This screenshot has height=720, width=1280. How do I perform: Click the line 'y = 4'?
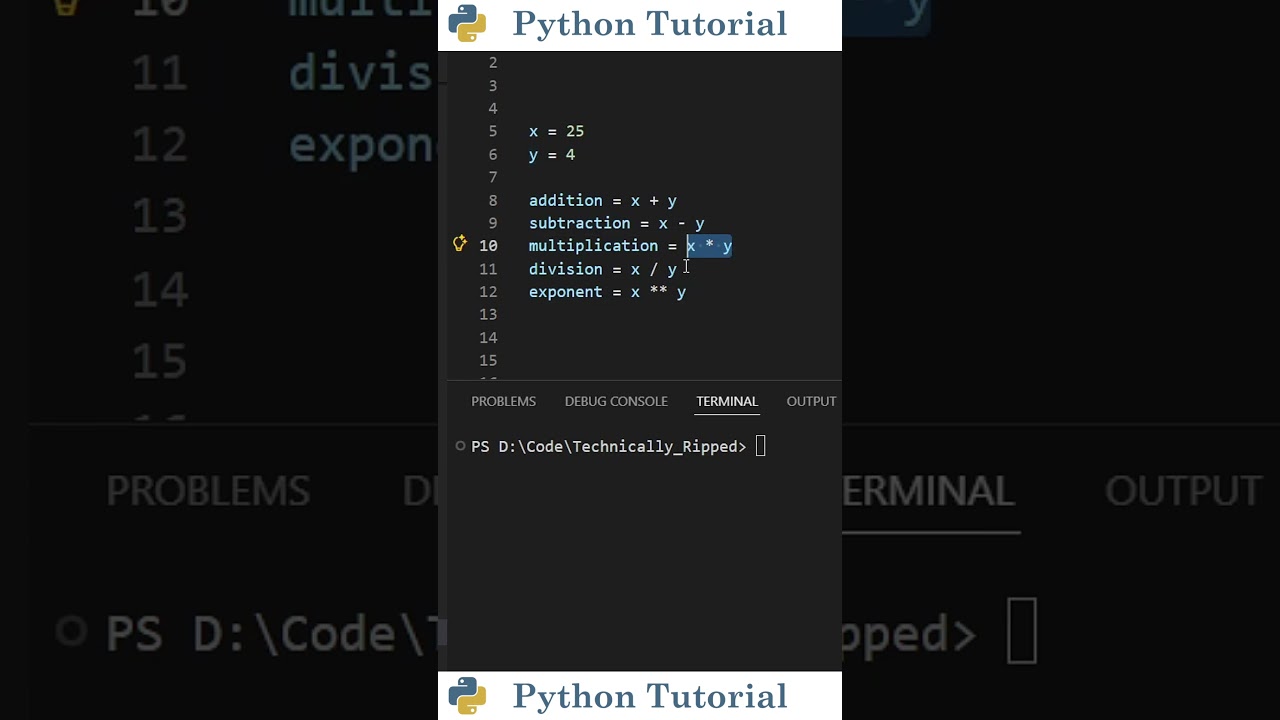point(552,154)
